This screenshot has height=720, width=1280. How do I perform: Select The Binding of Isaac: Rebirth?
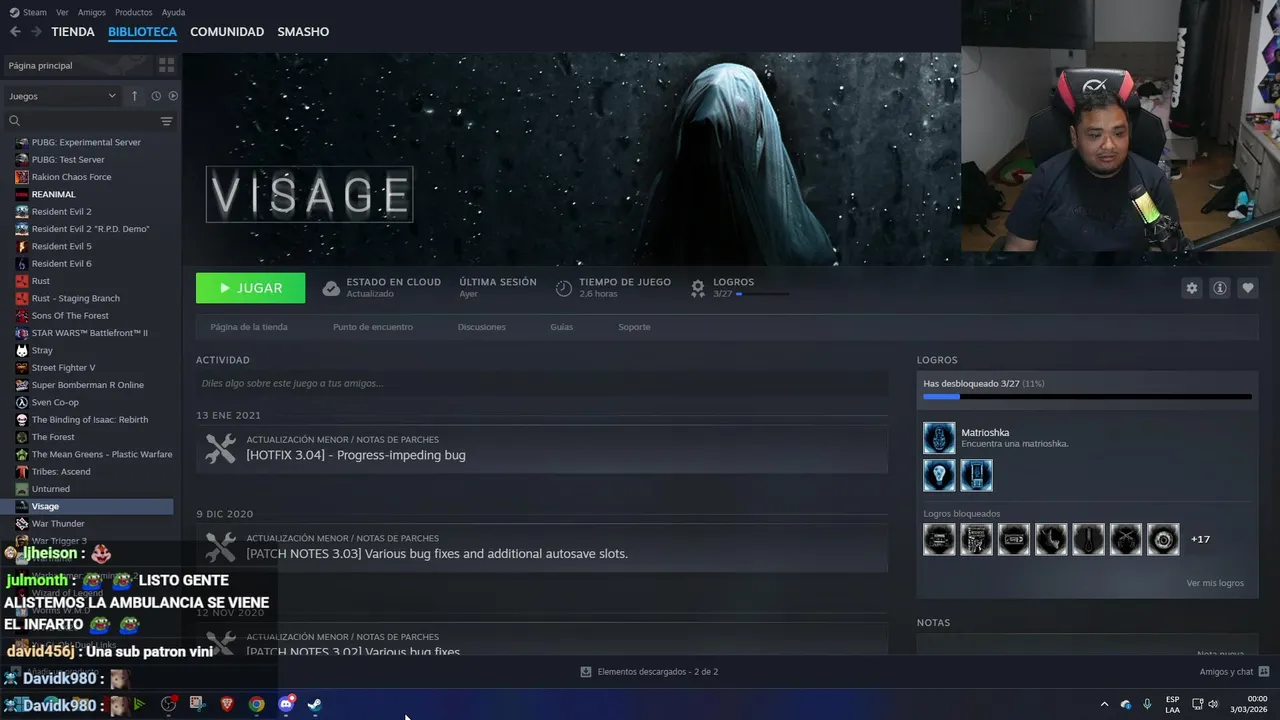(91, 419)
